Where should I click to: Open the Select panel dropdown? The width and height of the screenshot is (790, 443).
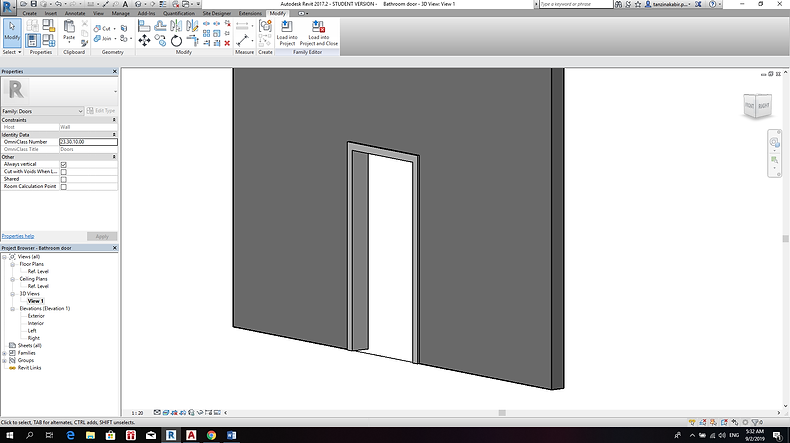pyautogui.click(x=12, y=52)
